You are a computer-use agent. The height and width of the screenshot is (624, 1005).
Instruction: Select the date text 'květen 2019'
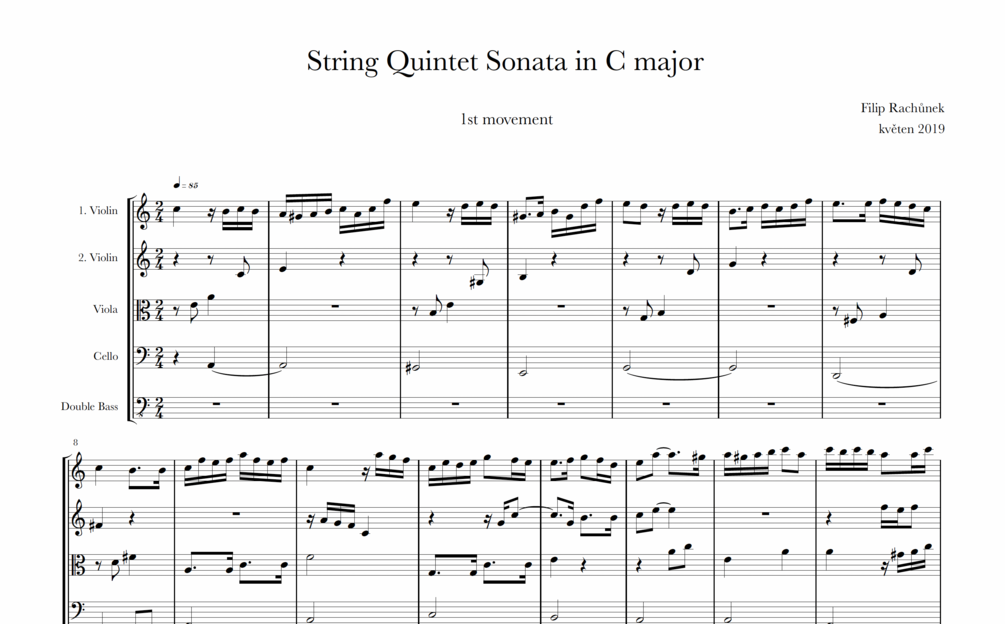point(911,129)
